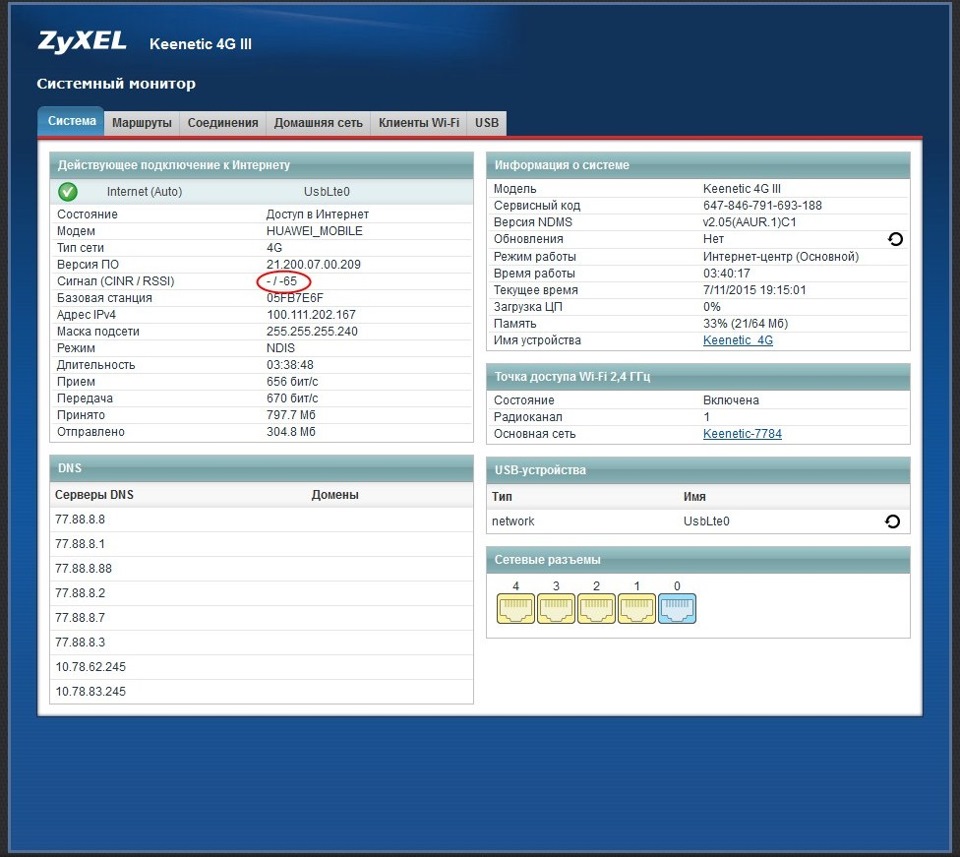
Task: Select the Система tab
Action: (72, 121)
